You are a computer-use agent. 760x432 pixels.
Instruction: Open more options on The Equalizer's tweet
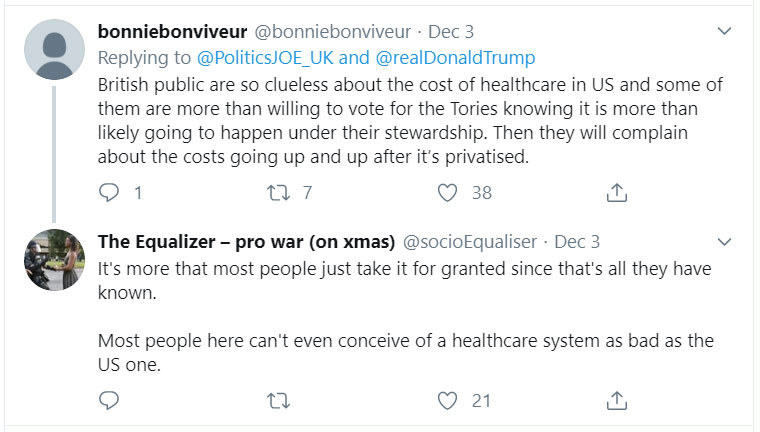(726, 242)
